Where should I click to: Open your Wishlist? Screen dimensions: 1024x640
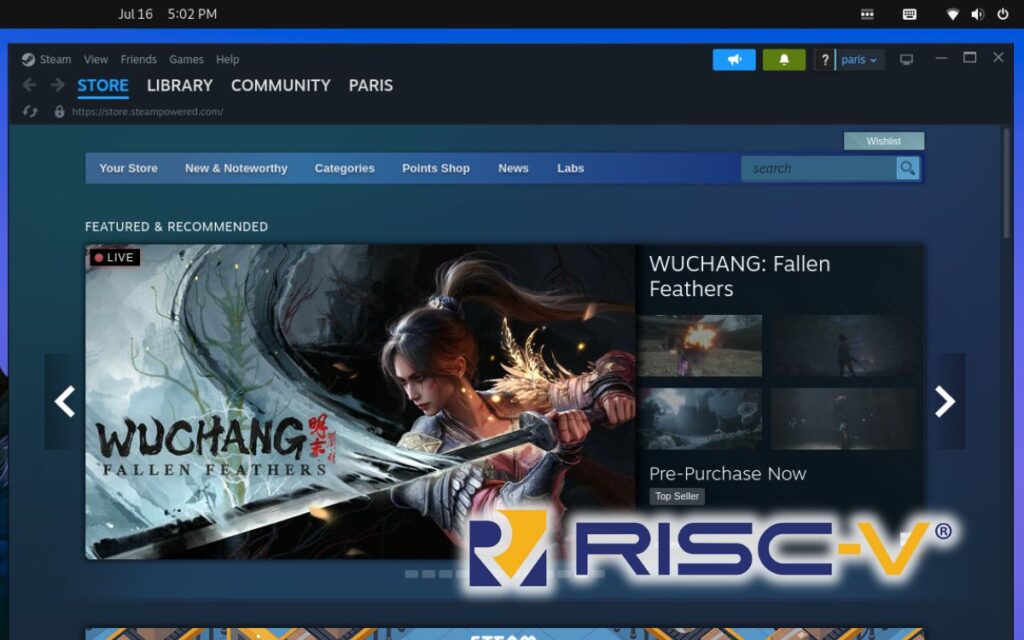click(x=884, y=141)
